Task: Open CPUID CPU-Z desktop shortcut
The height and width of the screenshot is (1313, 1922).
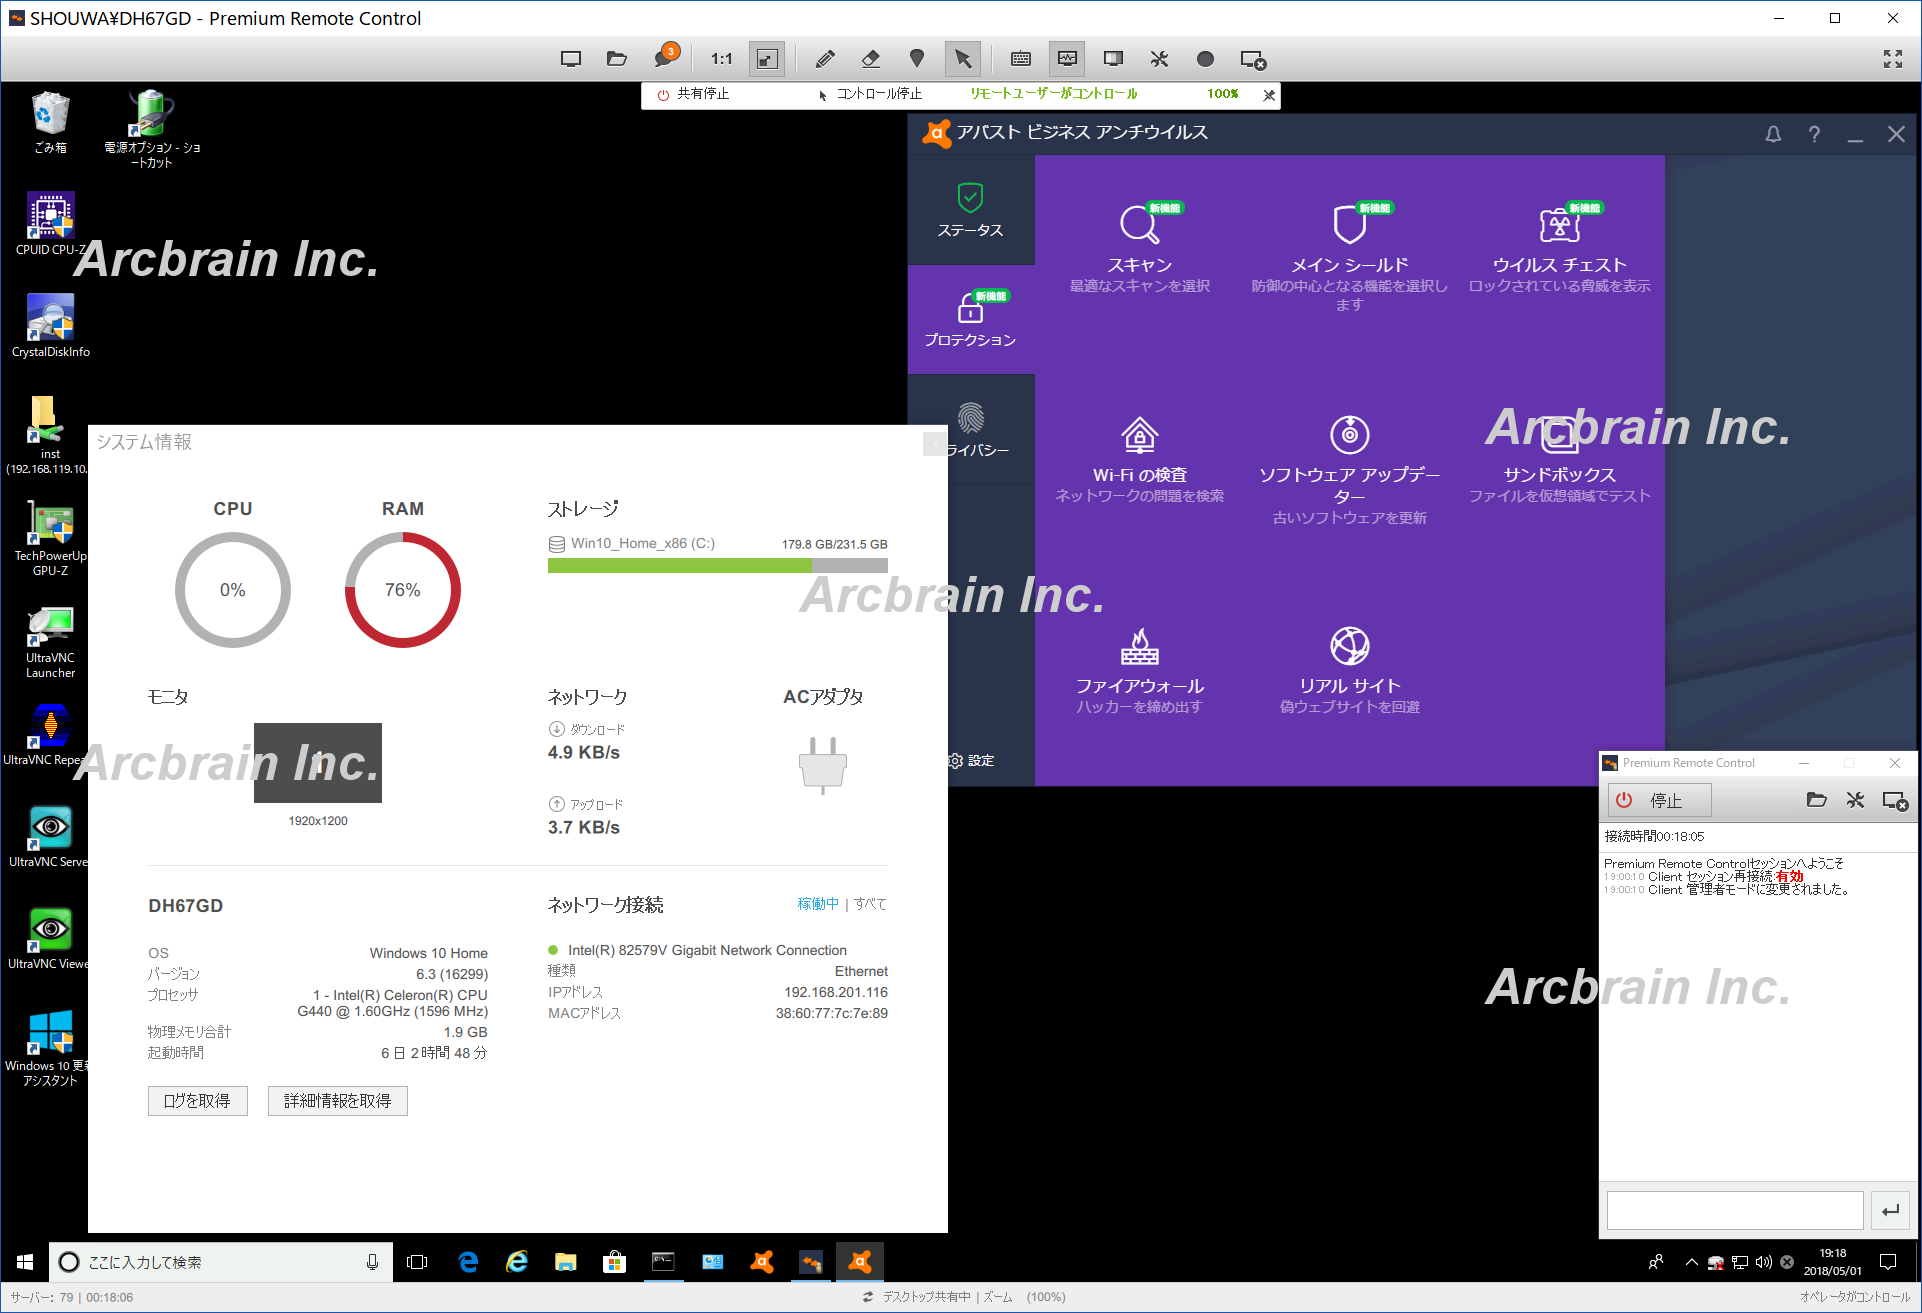Action: [x=50, y=224]
